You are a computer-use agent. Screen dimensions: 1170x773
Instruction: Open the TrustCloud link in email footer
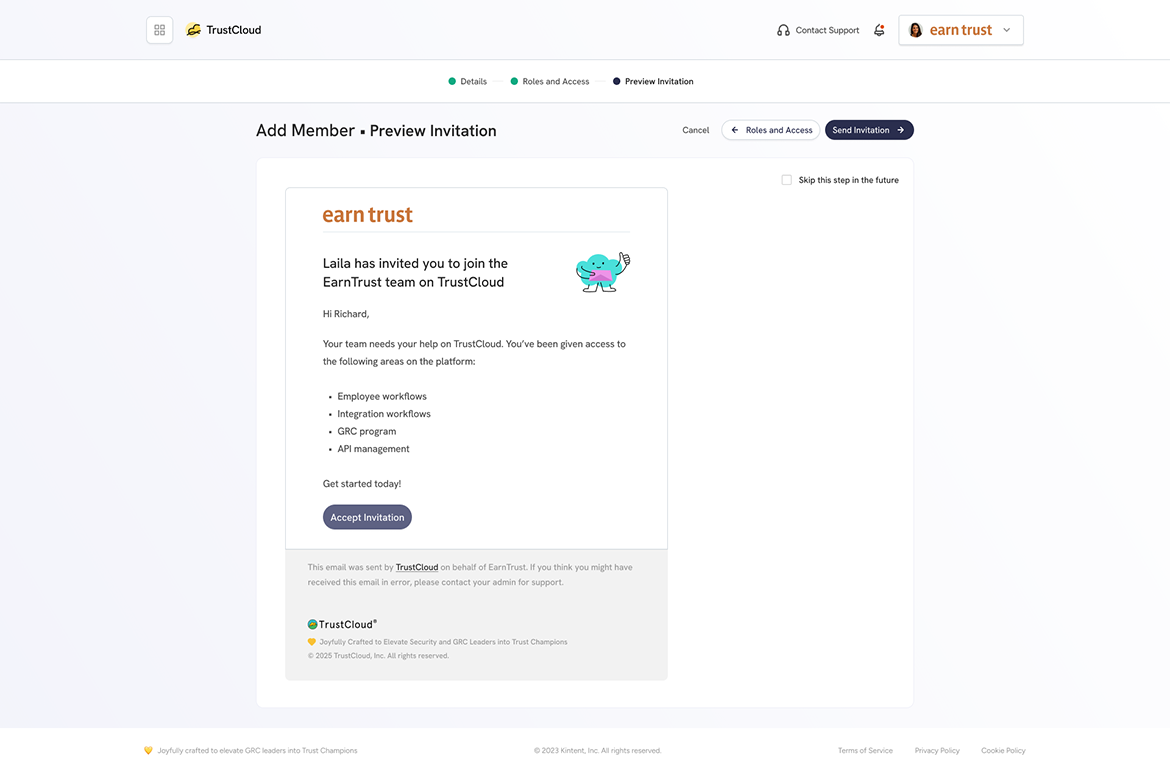click(x=416, y=567)
